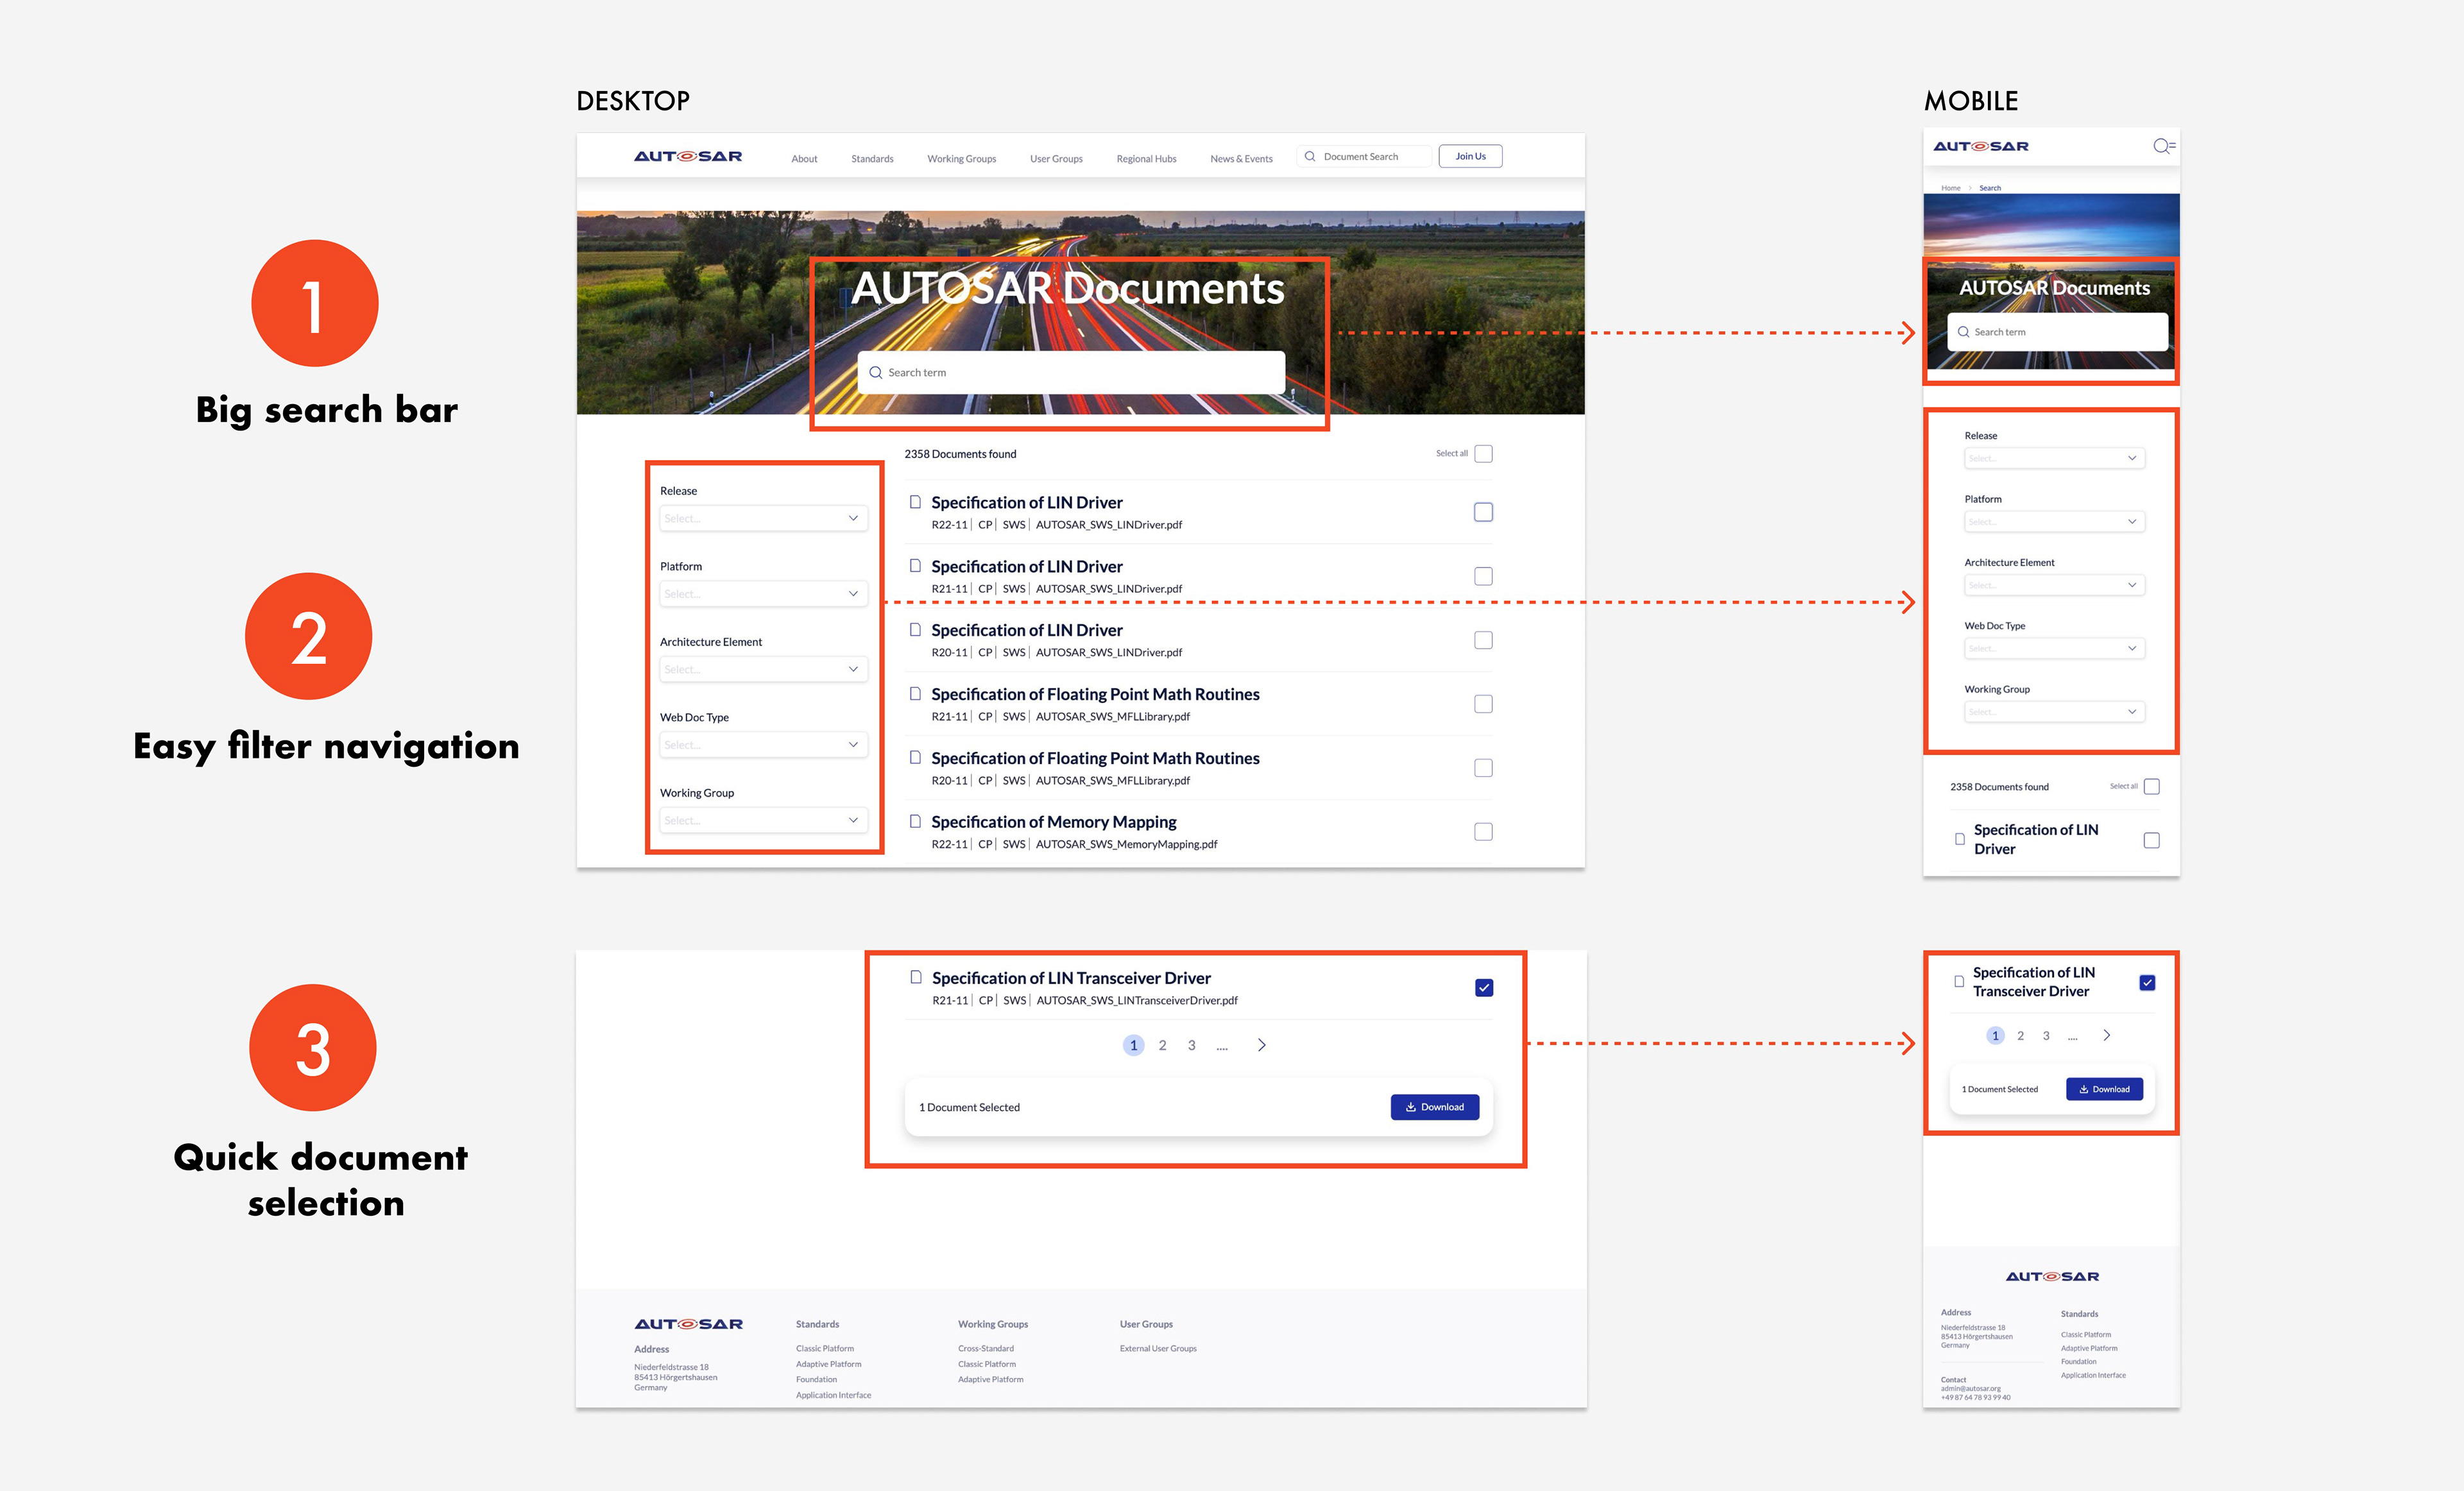Open Cross-Standard link in desktop footer
Screen dimensions: 2464x1491
pos(986,1349)
